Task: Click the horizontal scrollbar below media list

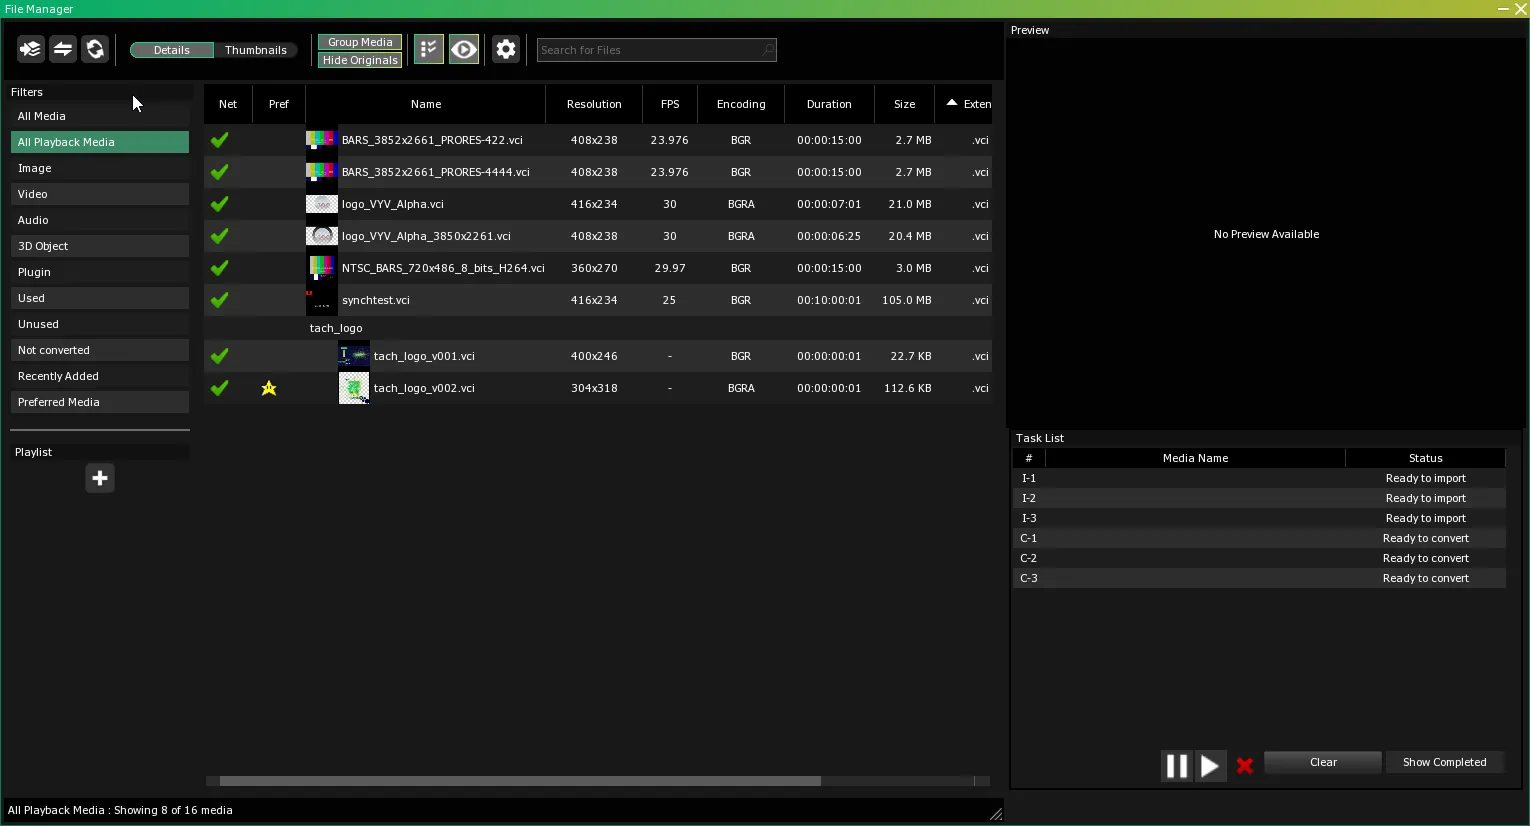Action: [x=520, y=781]
